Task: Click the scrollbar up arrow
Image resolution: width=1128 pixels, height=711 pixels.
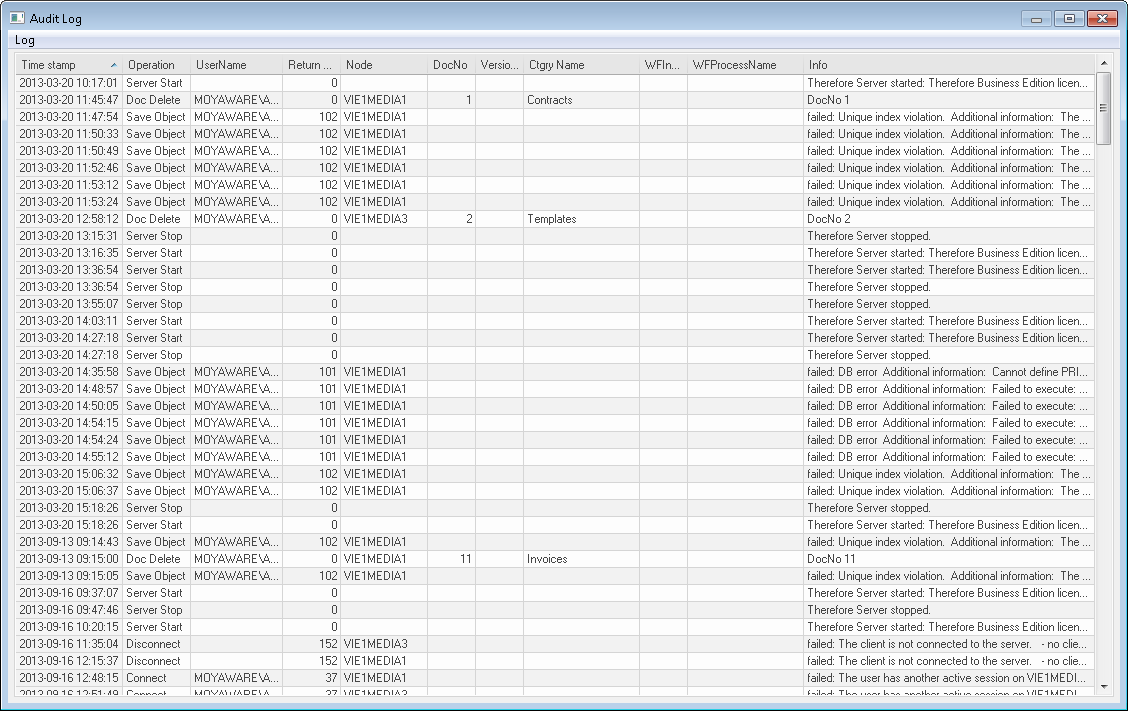Action: tap(1104, 63)
